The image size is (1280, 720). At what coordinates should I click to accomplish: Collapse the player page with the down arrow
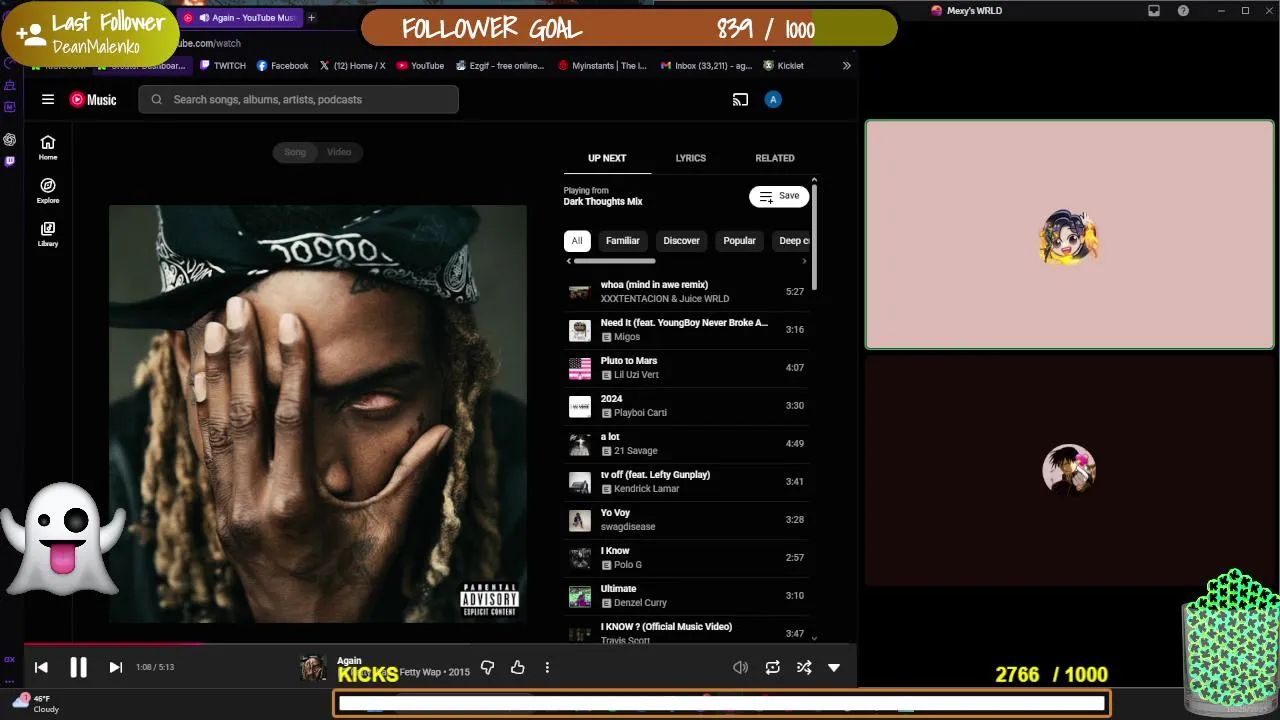[834, 667]
